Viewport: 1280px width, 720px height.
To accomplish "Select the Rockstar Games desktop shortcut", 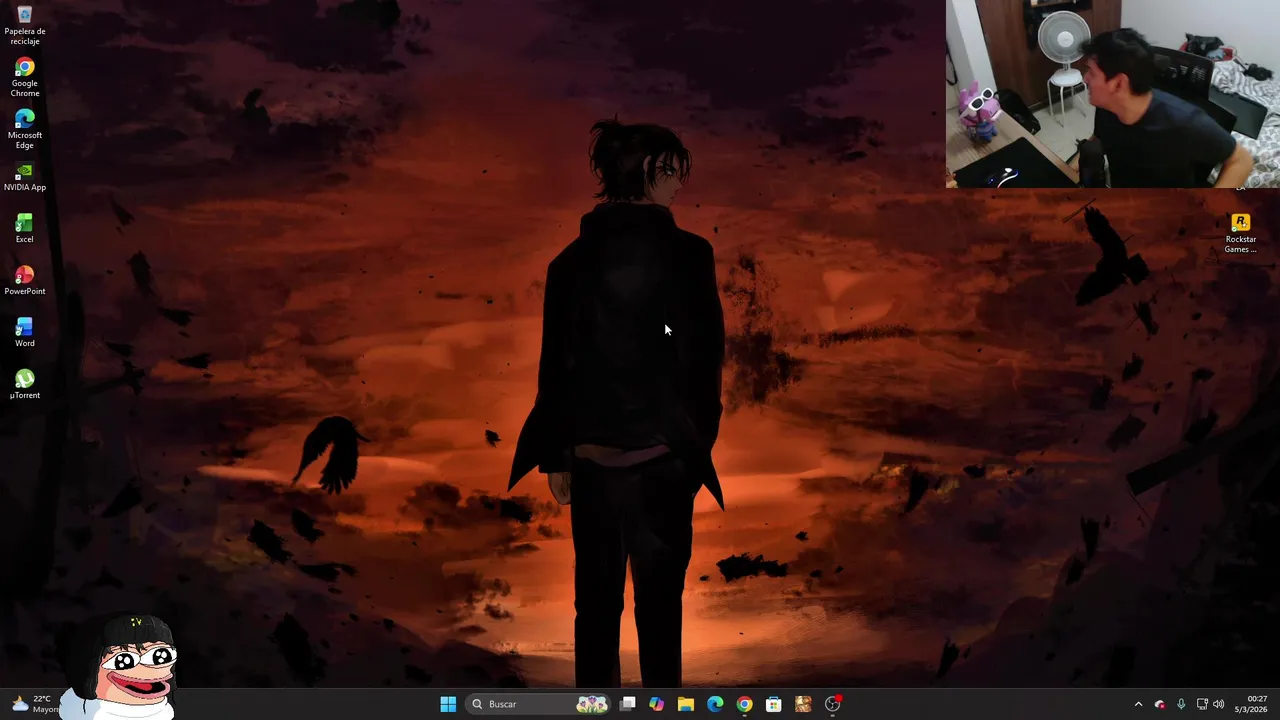I will tap(1240, 234).
